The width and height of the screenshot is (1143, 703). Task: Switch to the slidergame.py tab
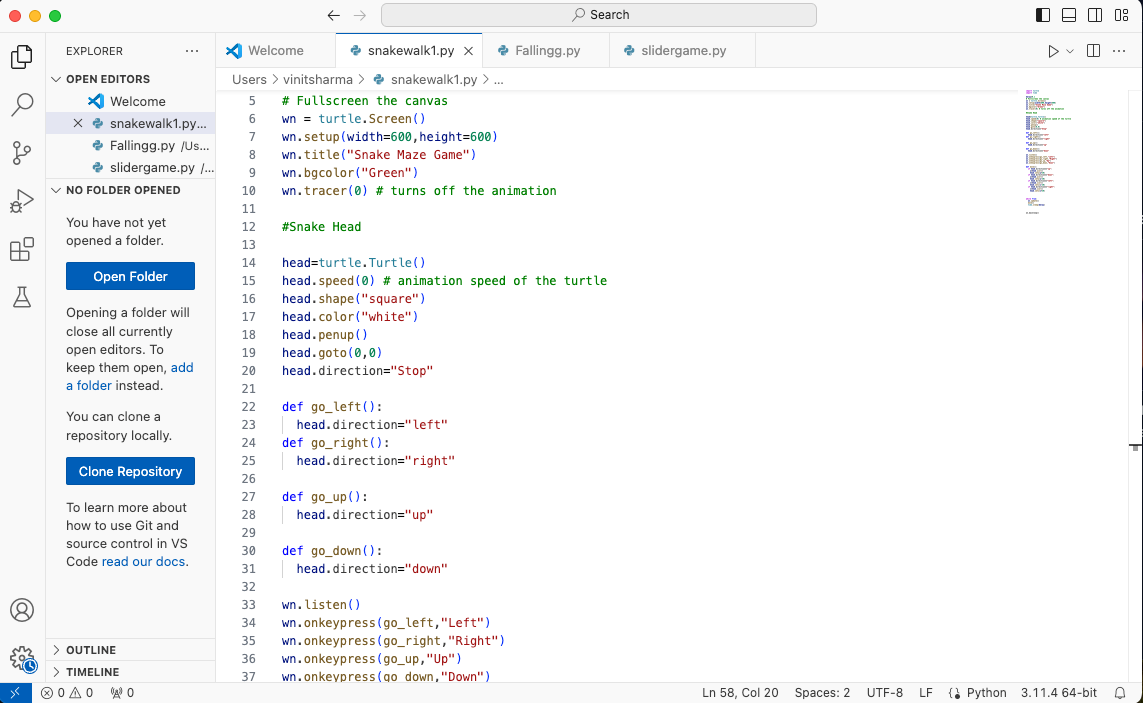683,51
